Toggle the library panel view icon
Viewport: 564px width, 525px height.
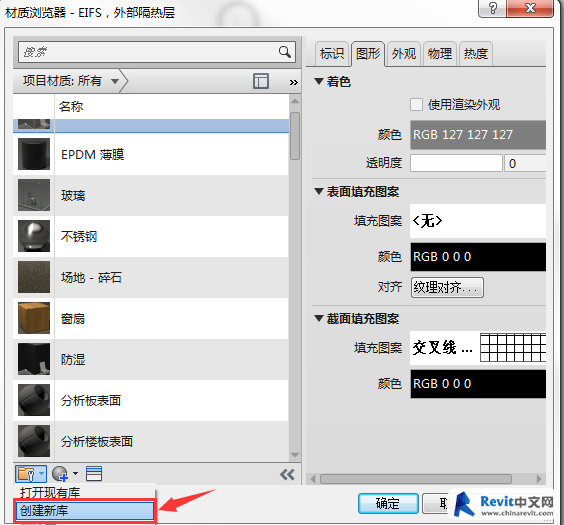pyautogui.click(x=261, y=81)
